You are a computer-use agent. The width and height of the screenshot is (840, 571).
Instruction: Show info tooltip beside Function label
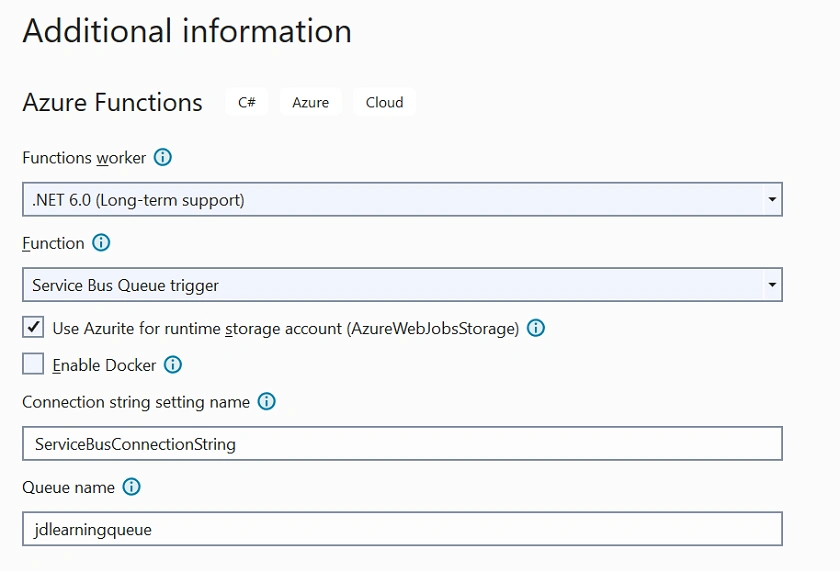click(101, 243)
